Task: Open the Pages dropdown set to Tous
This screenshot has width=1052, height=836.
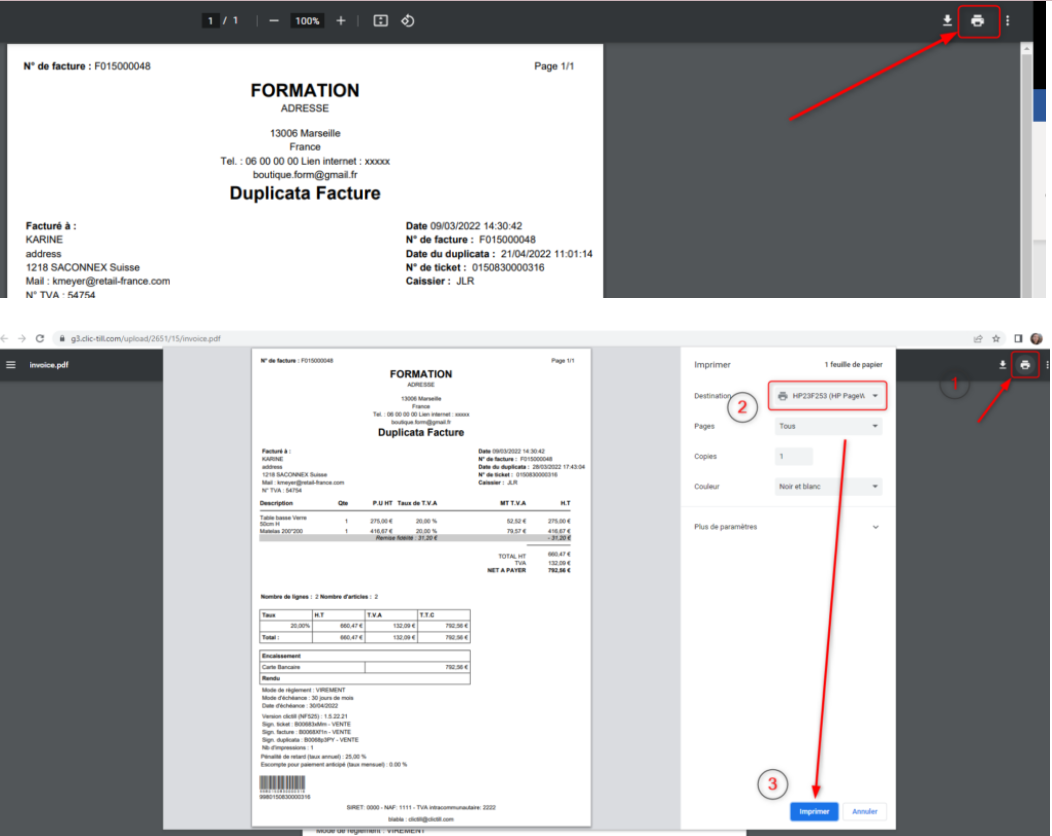Action: 828,426
